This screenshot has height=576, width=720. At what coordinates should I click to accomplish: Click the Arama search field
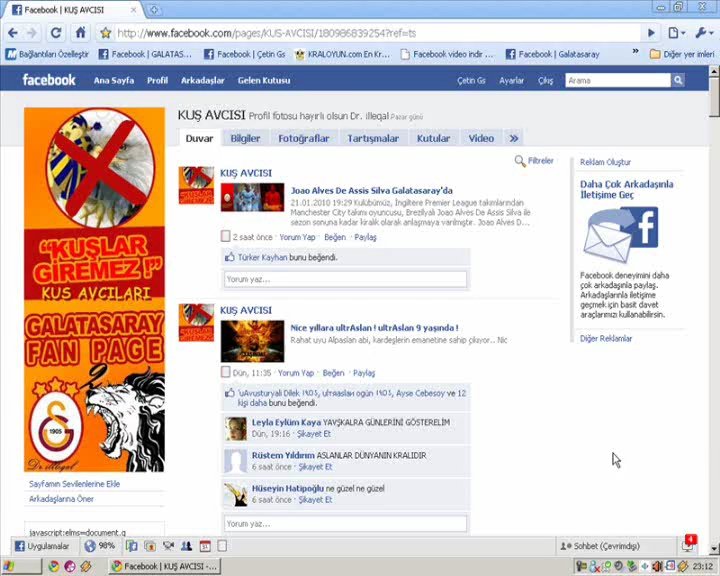(618, 80)
